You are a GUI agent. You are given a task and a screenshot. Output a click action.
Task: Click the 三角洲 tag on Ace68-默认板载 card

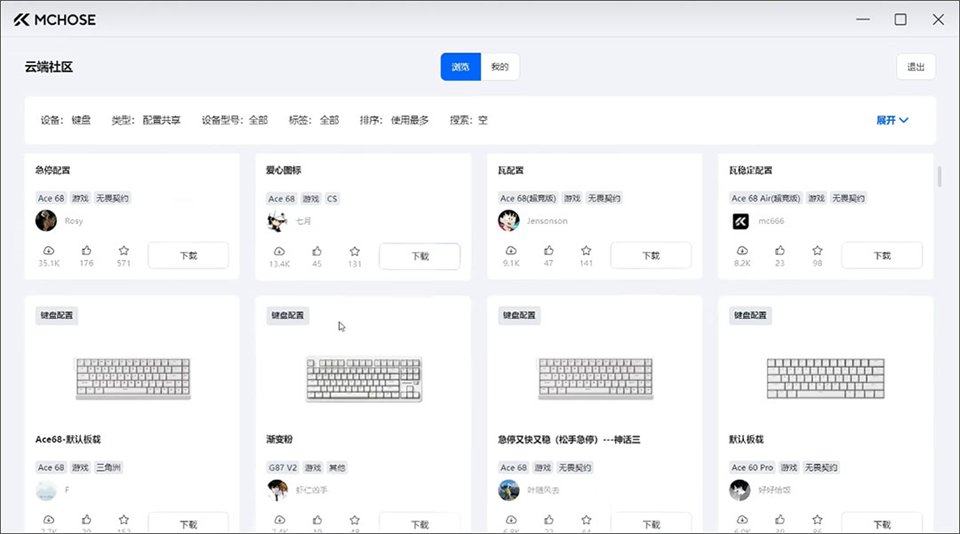108,467
